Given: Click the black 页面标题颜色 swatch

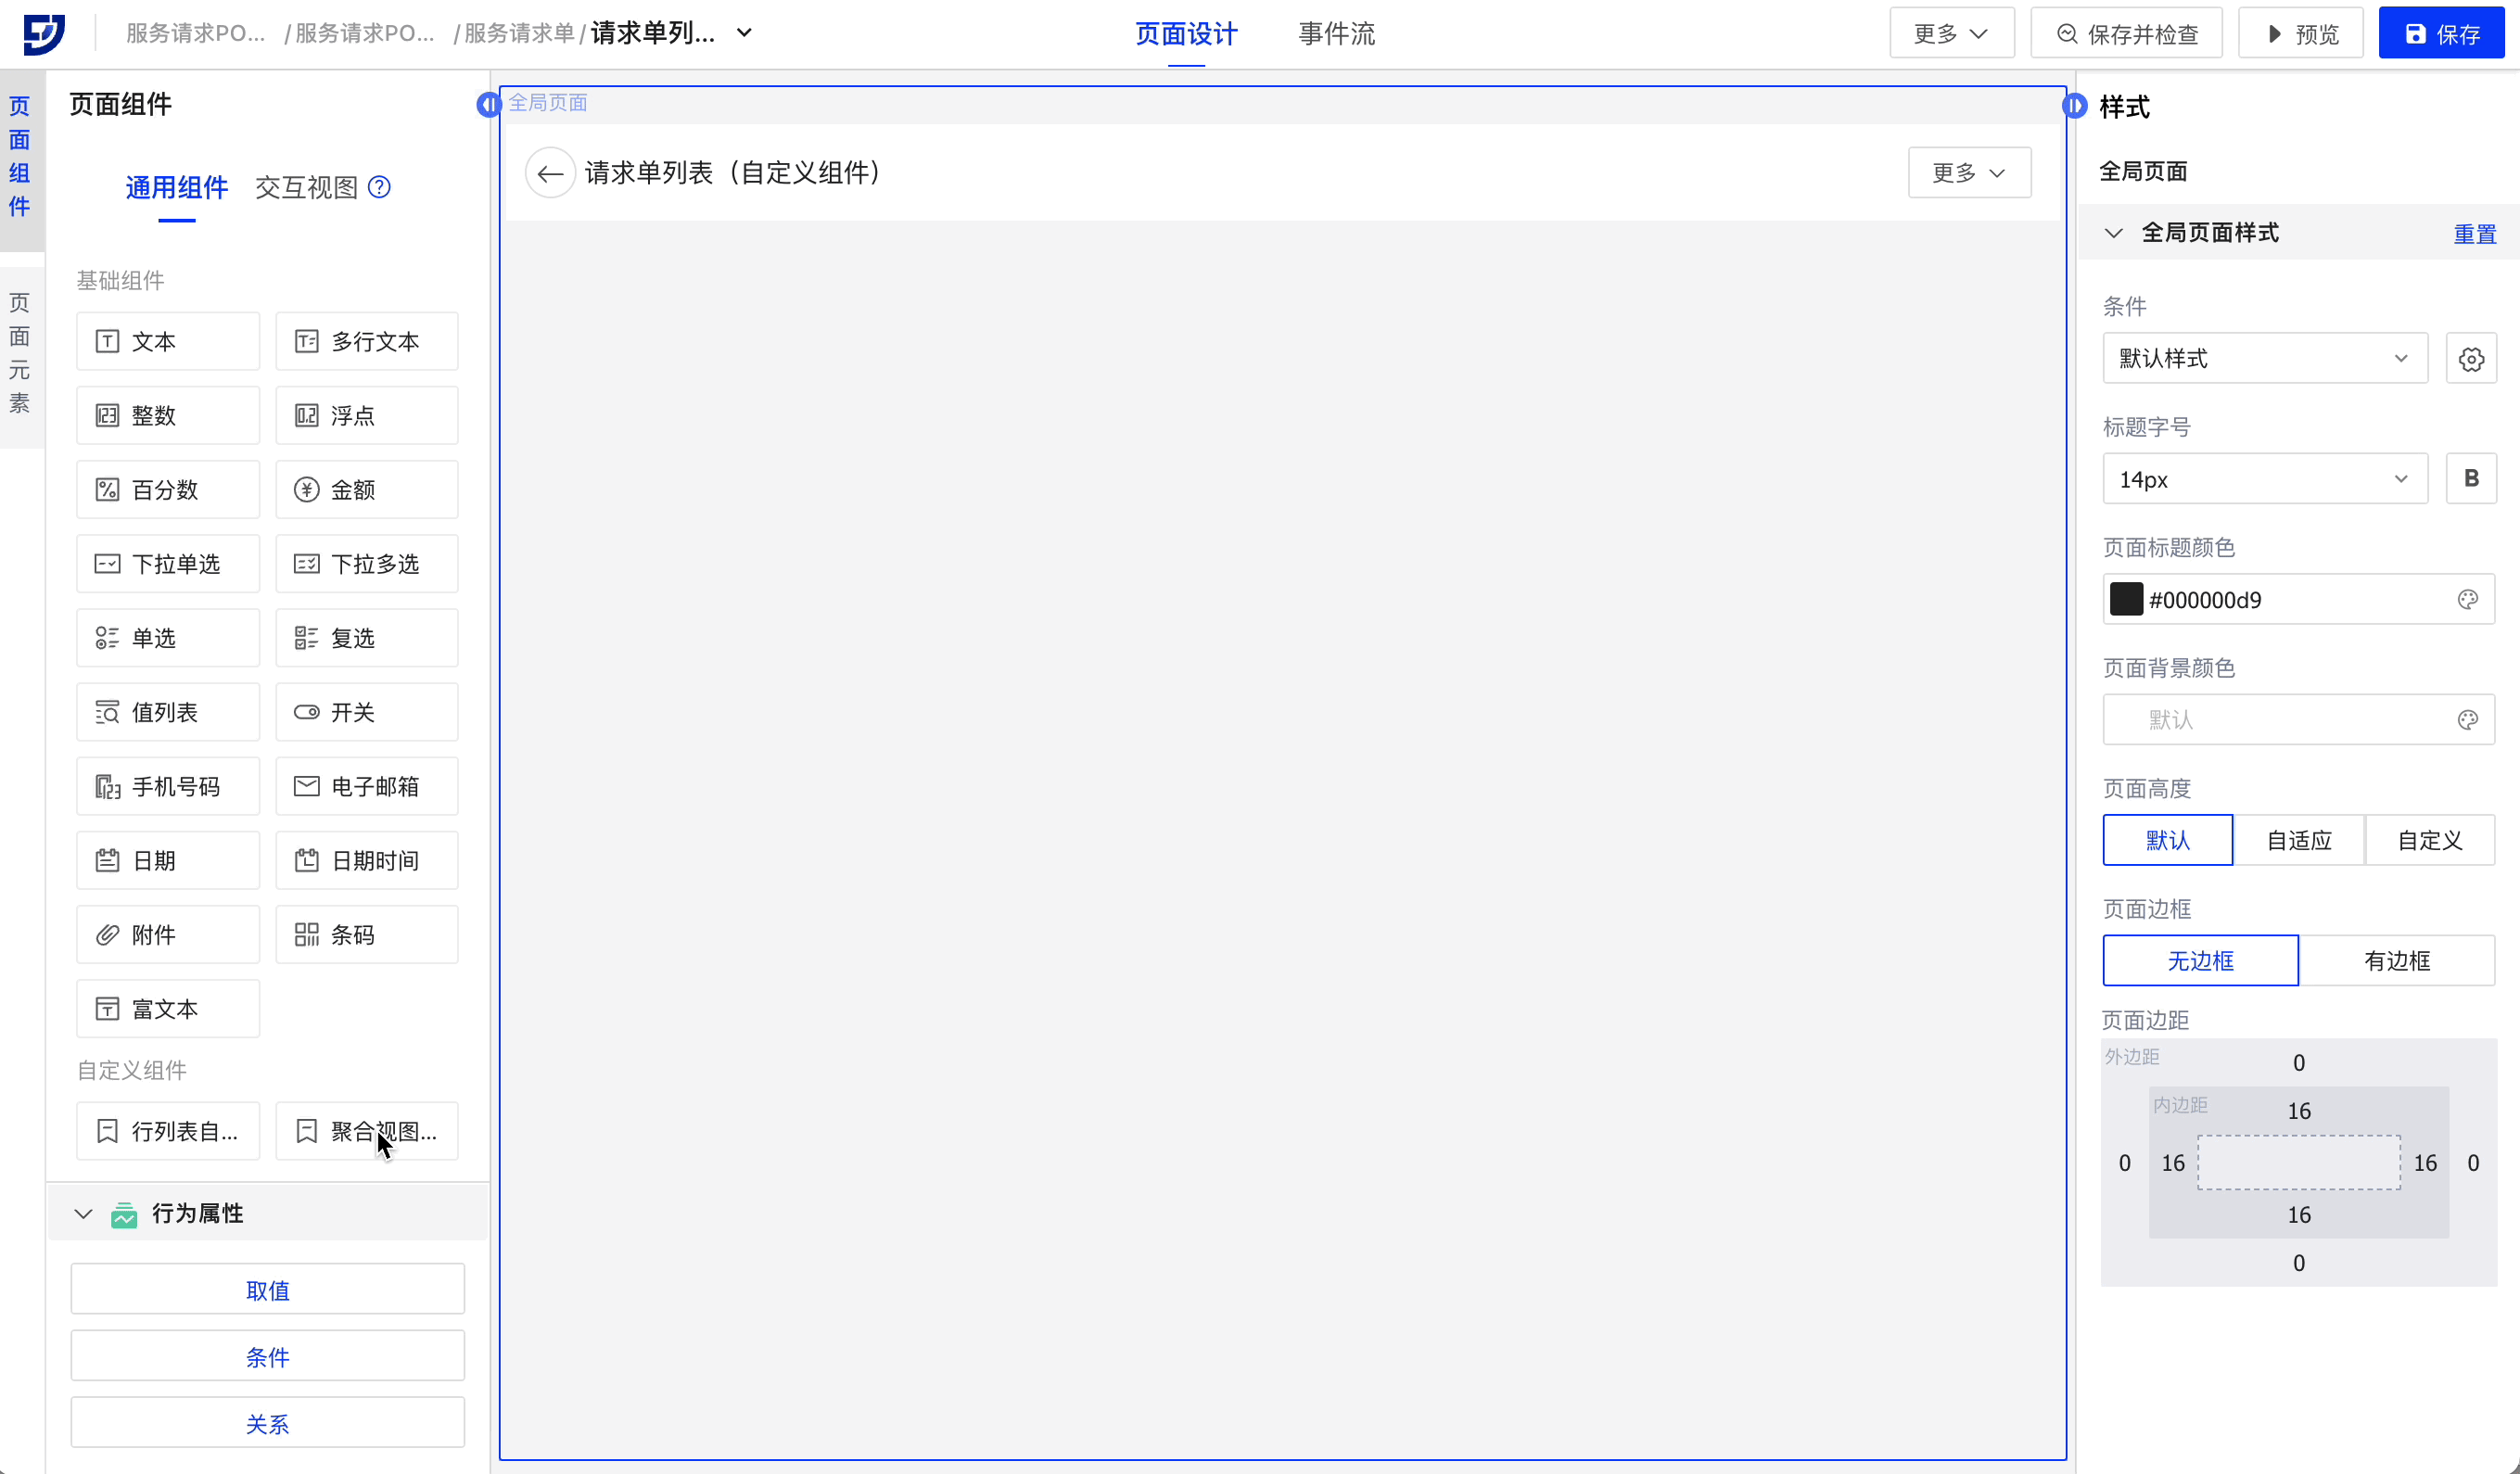Looking at the screenshot, I should click(2125, 600).
